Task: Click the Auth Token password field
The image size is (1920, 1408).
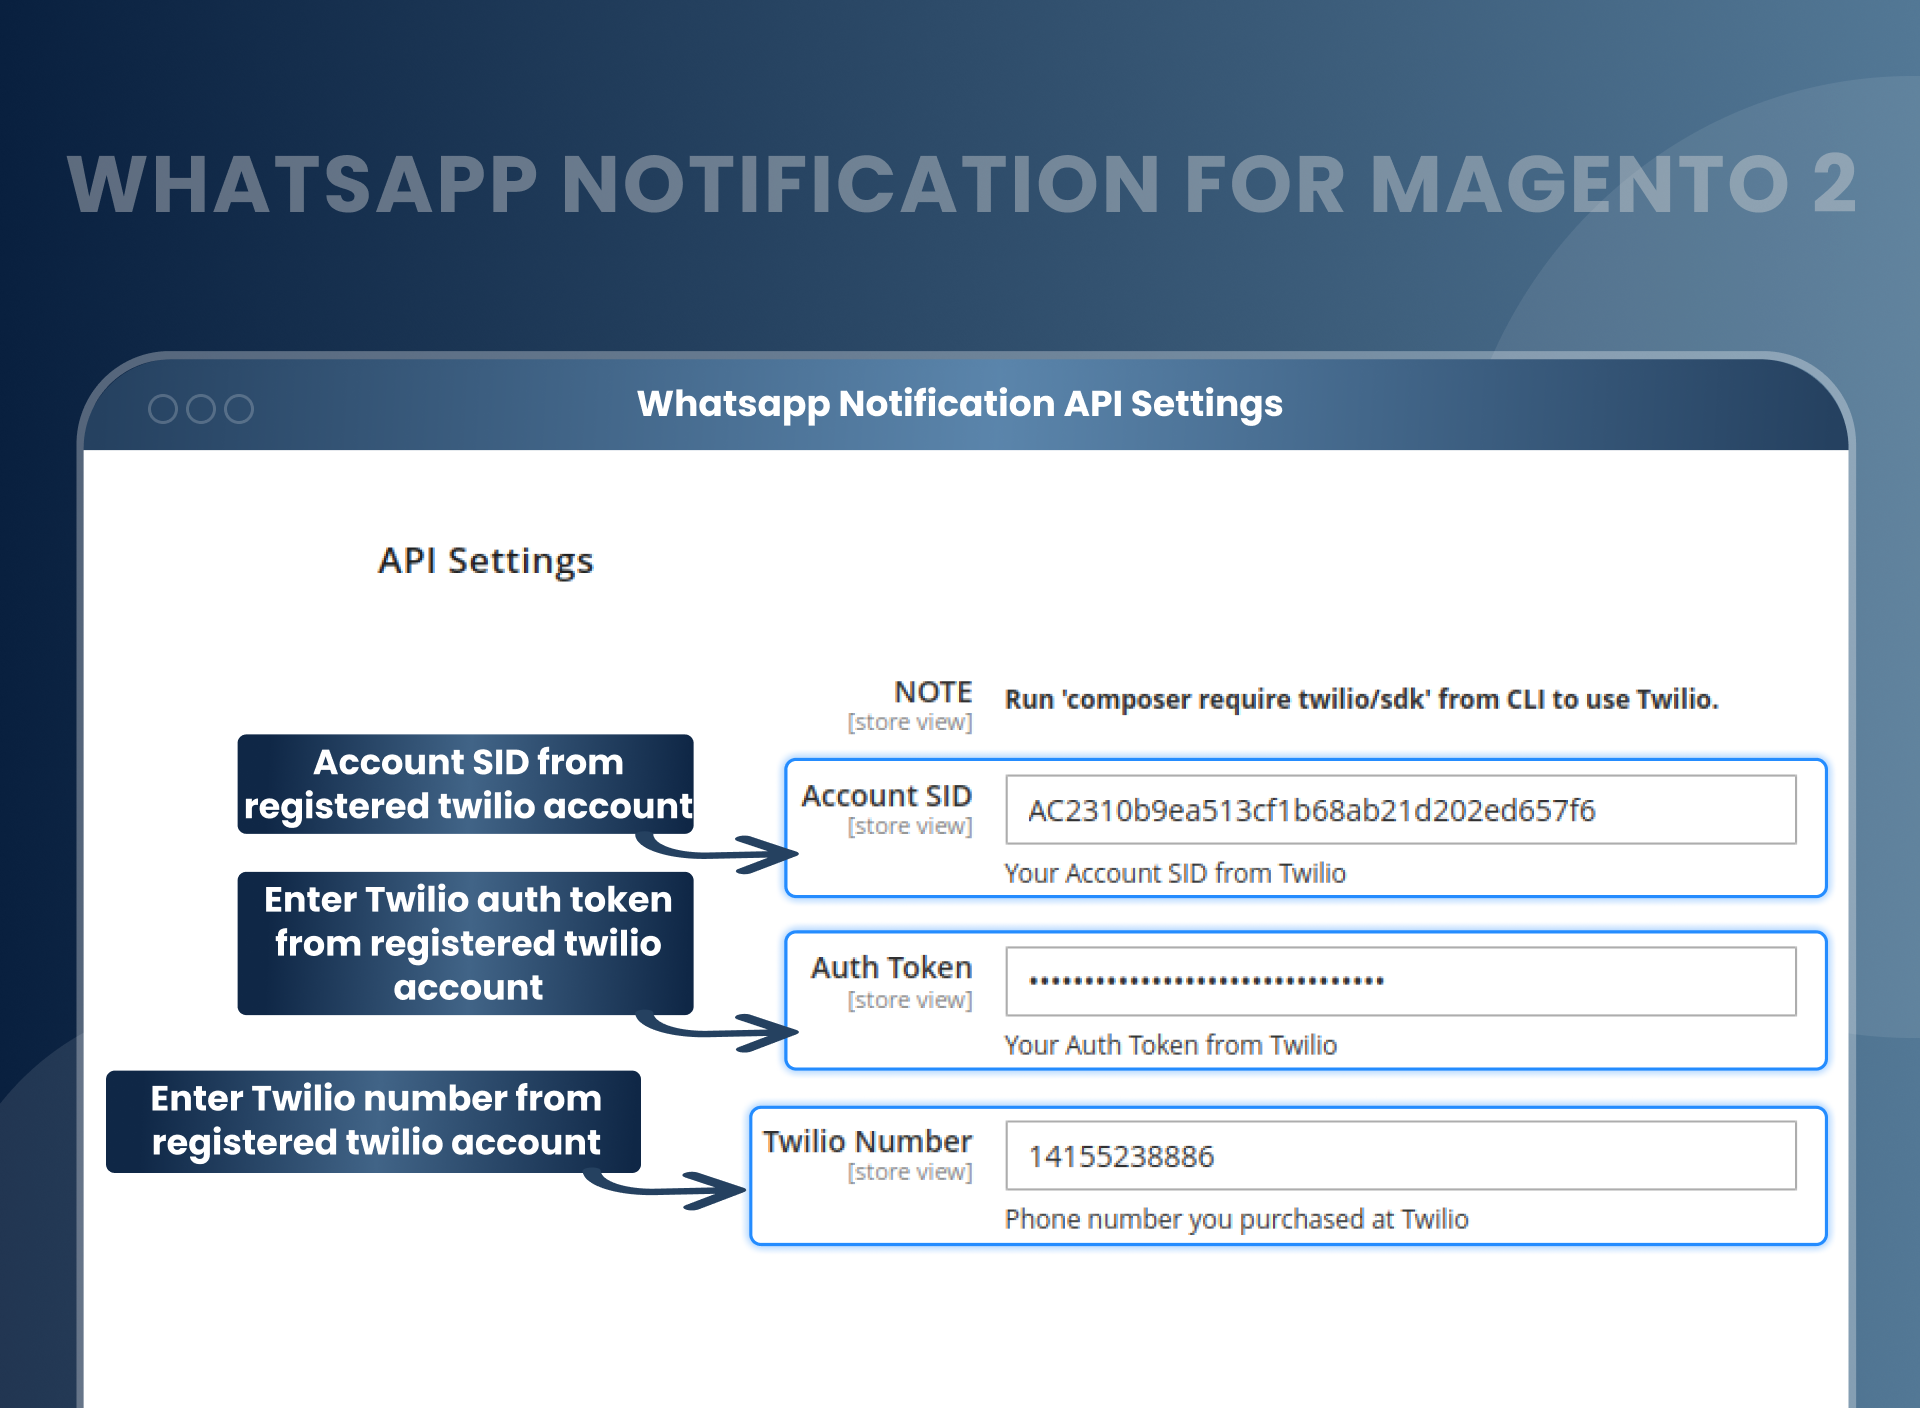Action: [x=1400, y=981]
